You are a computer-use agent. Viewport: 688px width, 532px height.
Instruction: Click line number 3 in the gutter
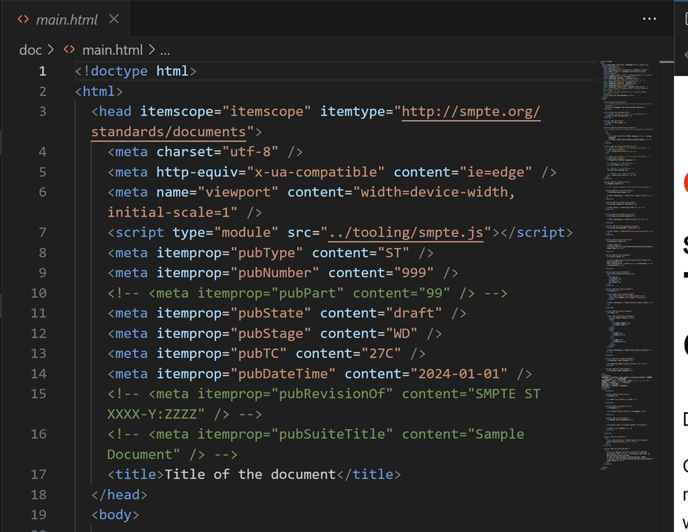pos(42,111)
